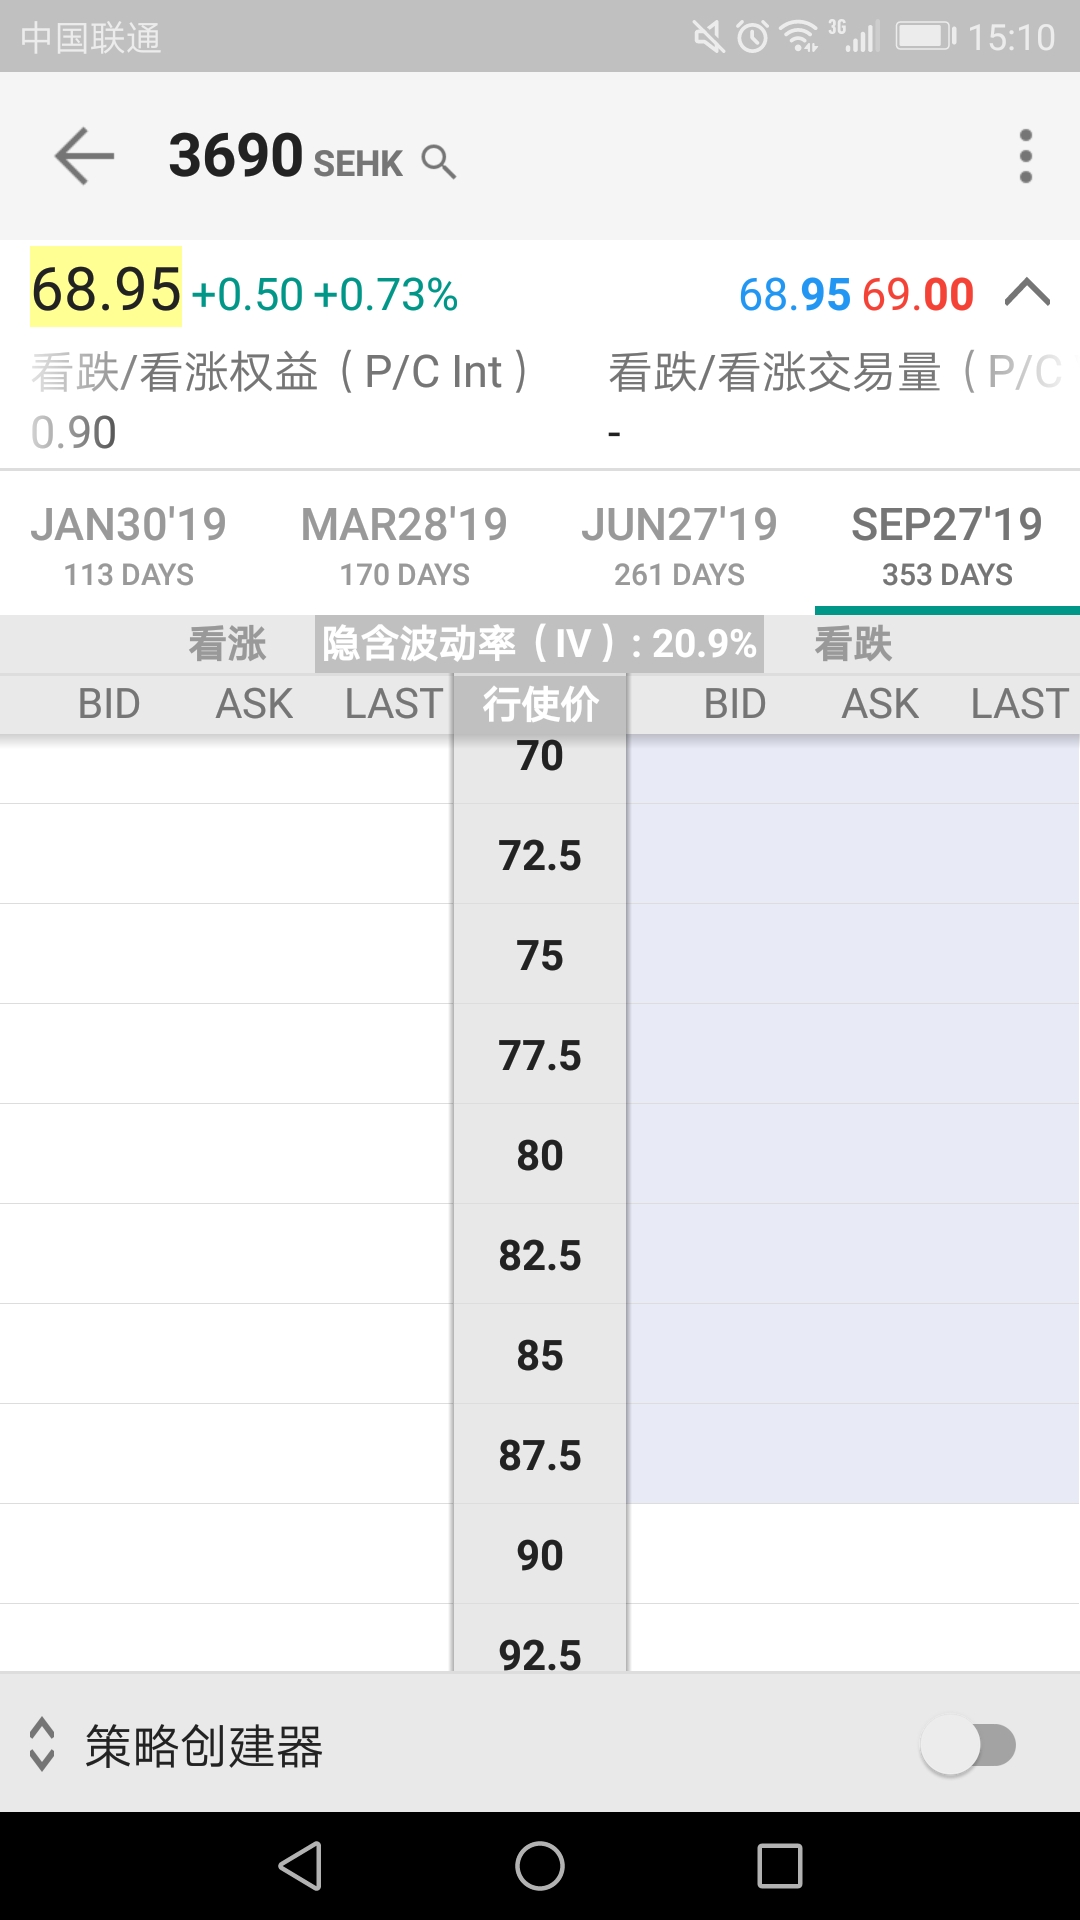Open the three-dot overflow menu
Image resolution: width=1080 pixels, height=1920 pixels.
[1025, 156]
